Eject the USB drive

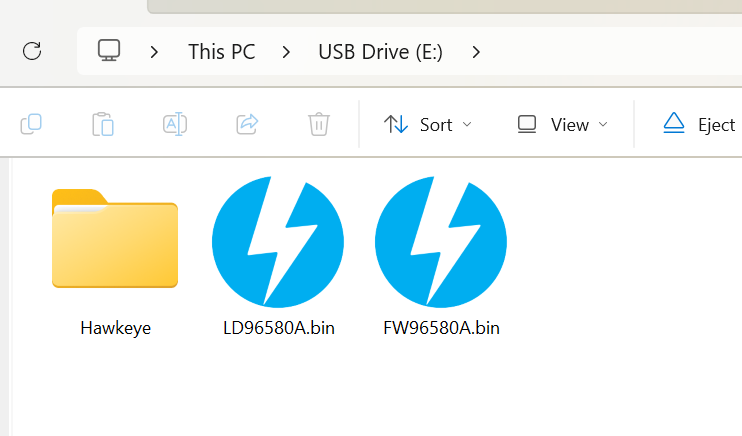pos(700,125)
